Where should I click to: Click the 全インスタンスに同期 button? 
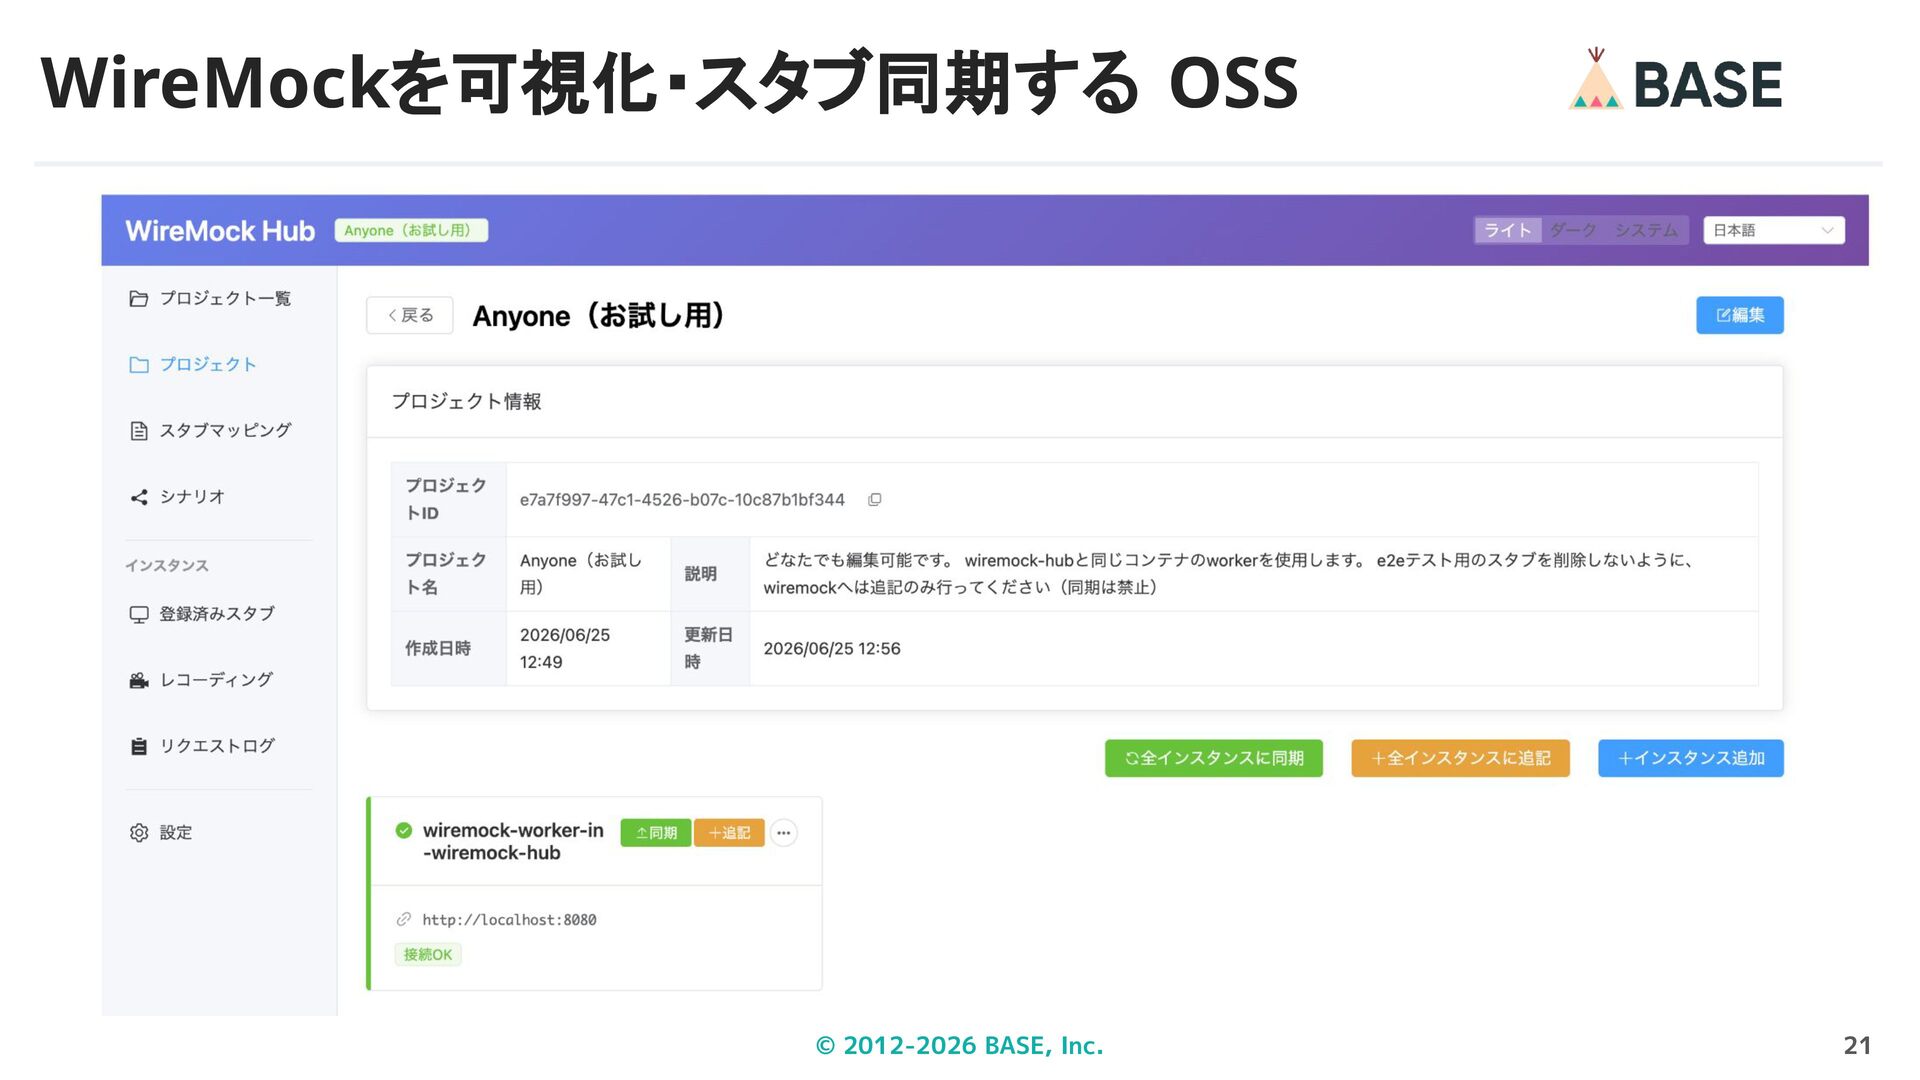[x=1214, y=758]
